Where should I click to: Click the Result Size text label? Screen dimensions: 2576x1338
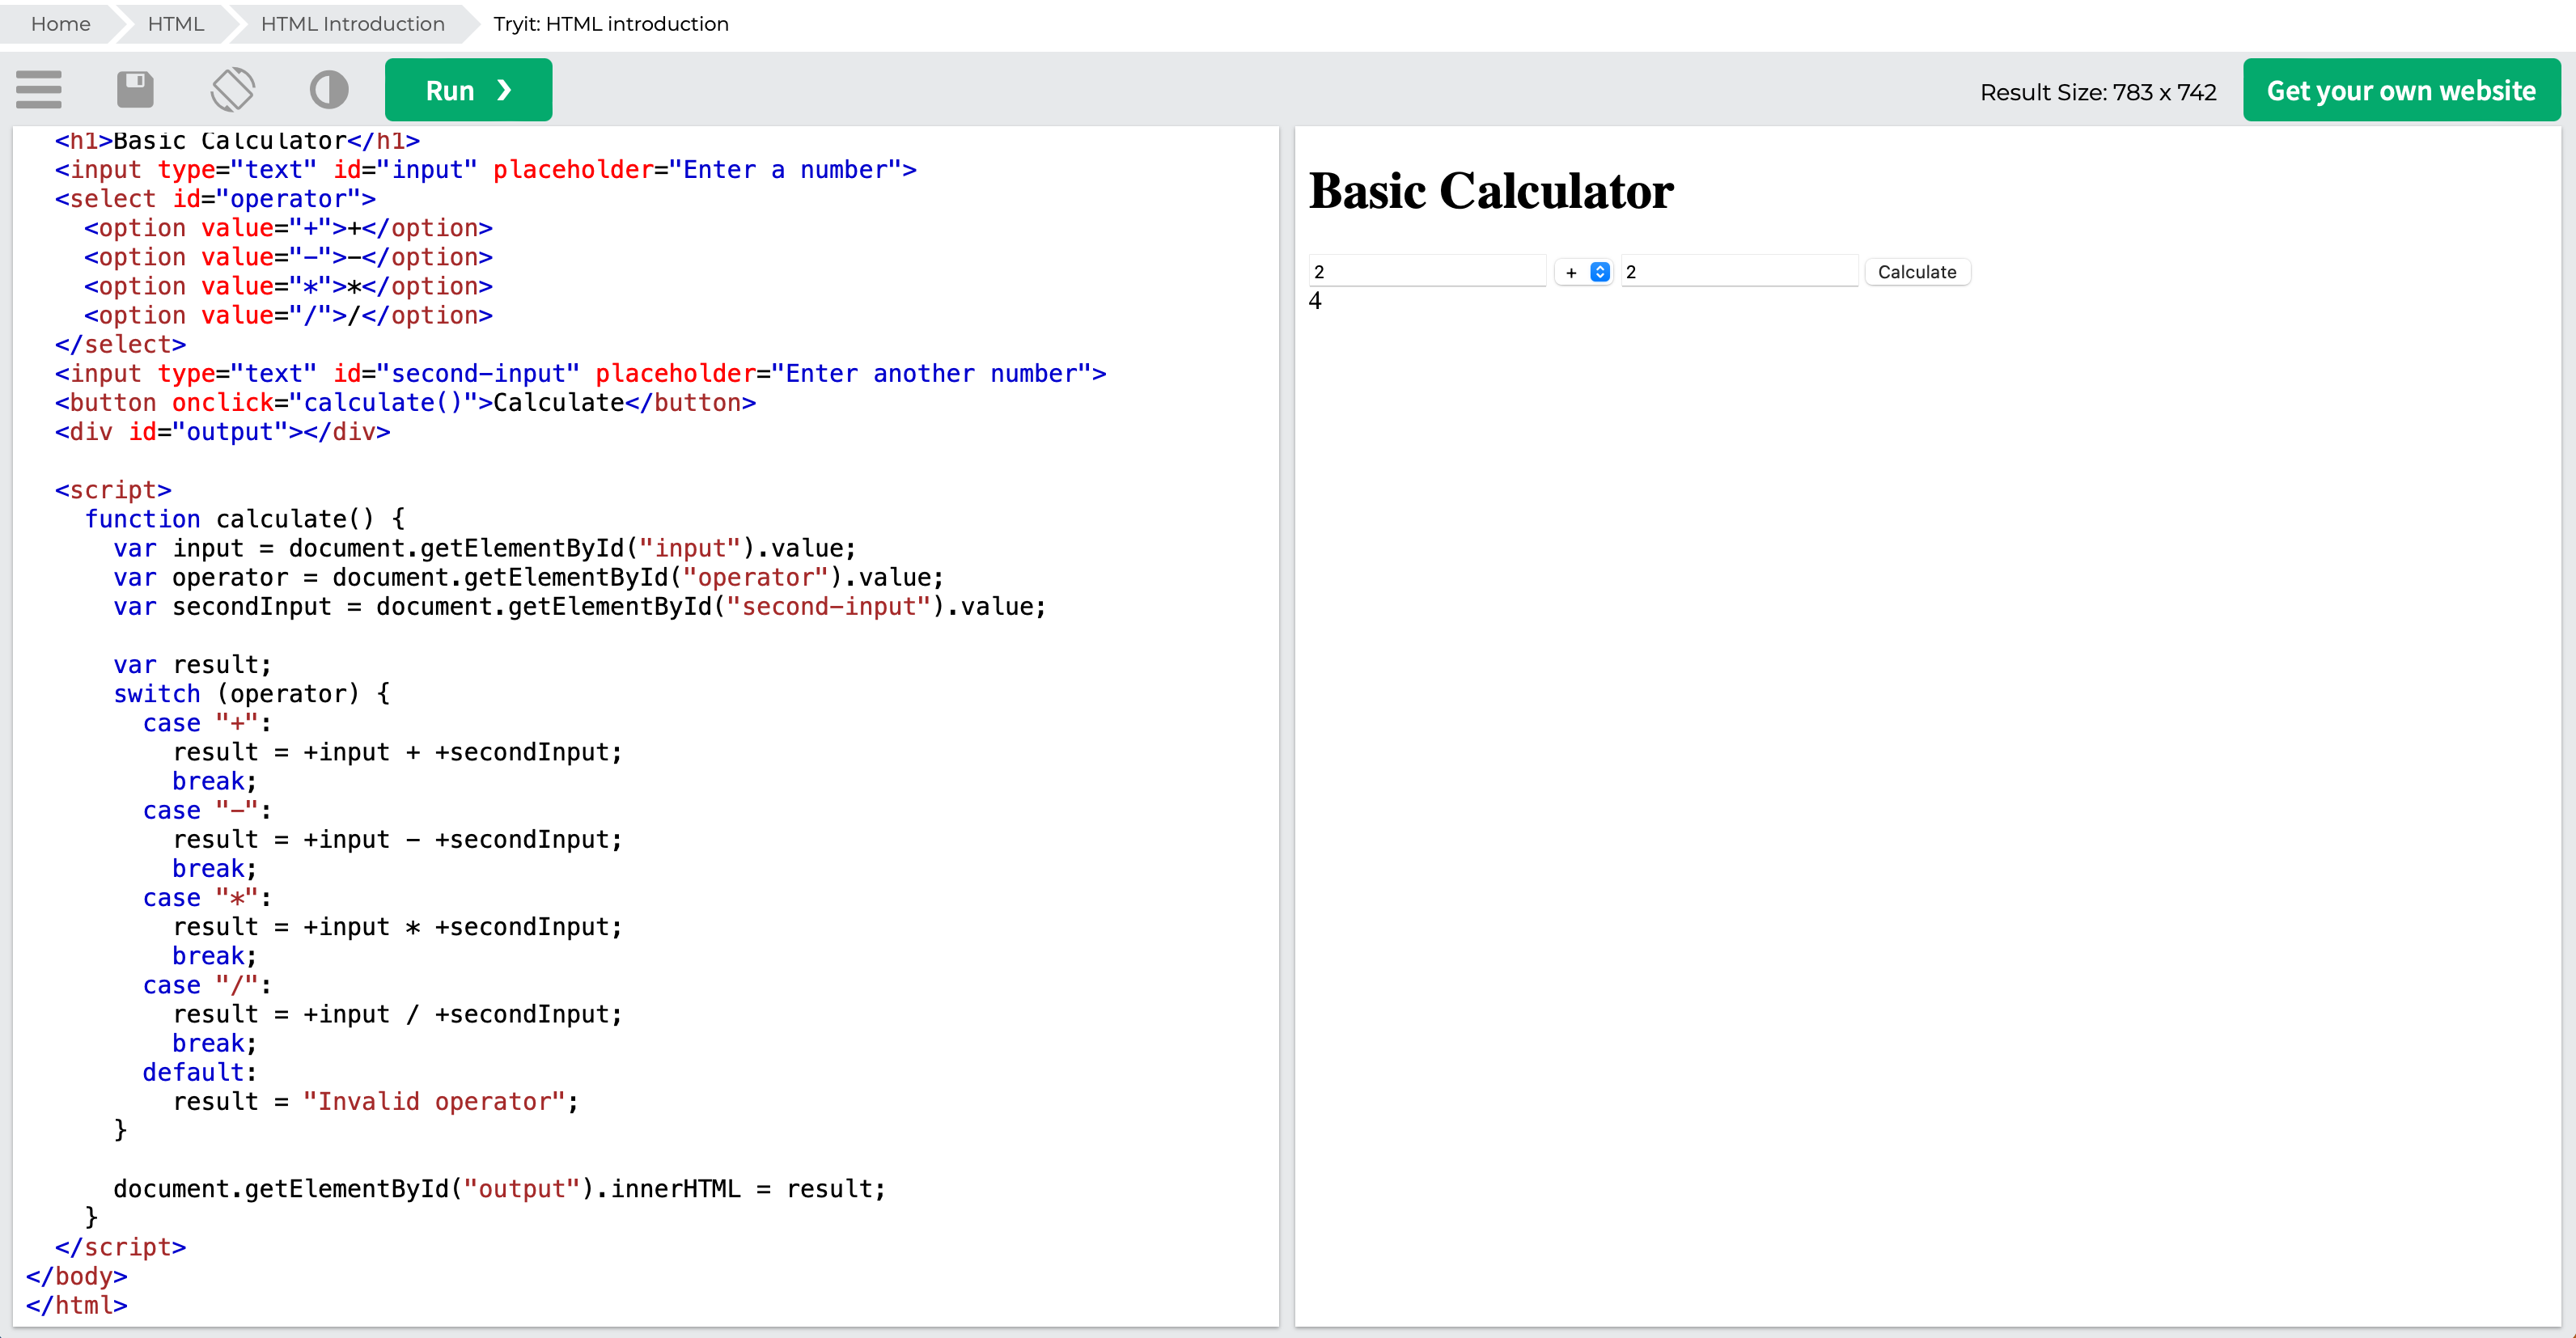(x=2097, y=92)
